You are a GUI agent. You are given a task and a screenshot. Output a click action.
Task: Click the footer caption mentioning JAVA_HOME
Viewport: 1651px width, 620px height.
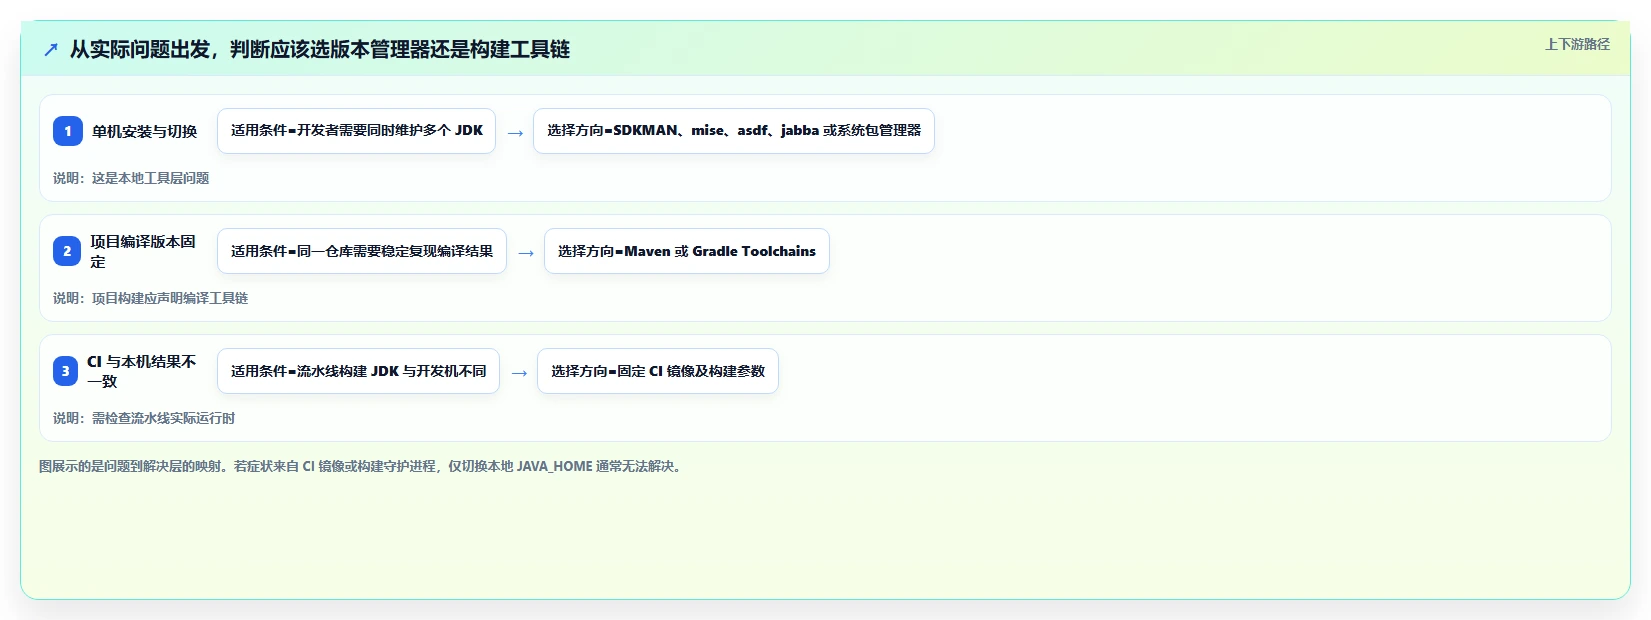(x=363, y=466)
